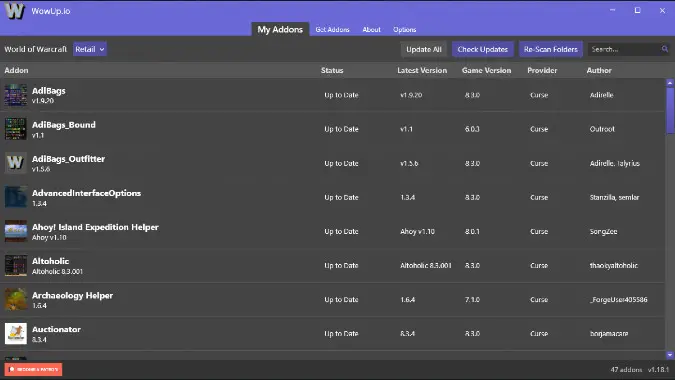Select the AdiBags_Outfitter addon name
675x380 pixels.
[x=68, y=159]
